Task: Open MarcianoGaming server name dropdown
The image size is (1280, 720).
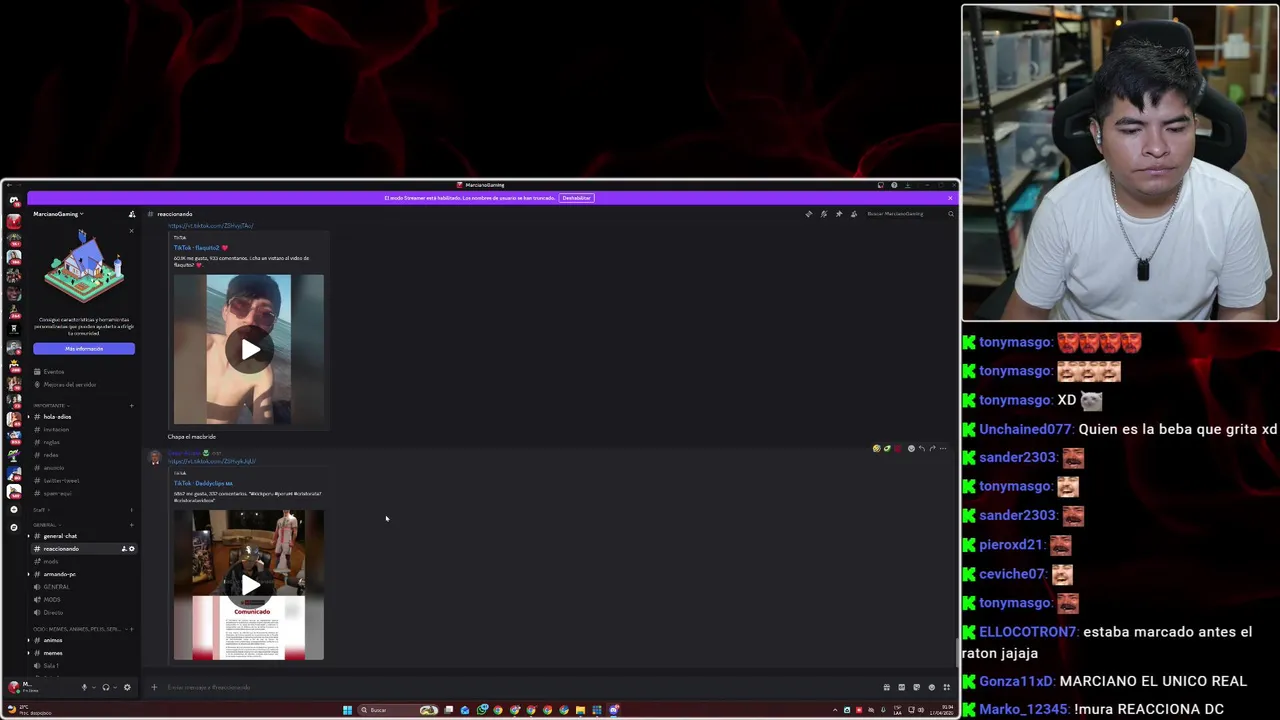Action: coord(58,214)
